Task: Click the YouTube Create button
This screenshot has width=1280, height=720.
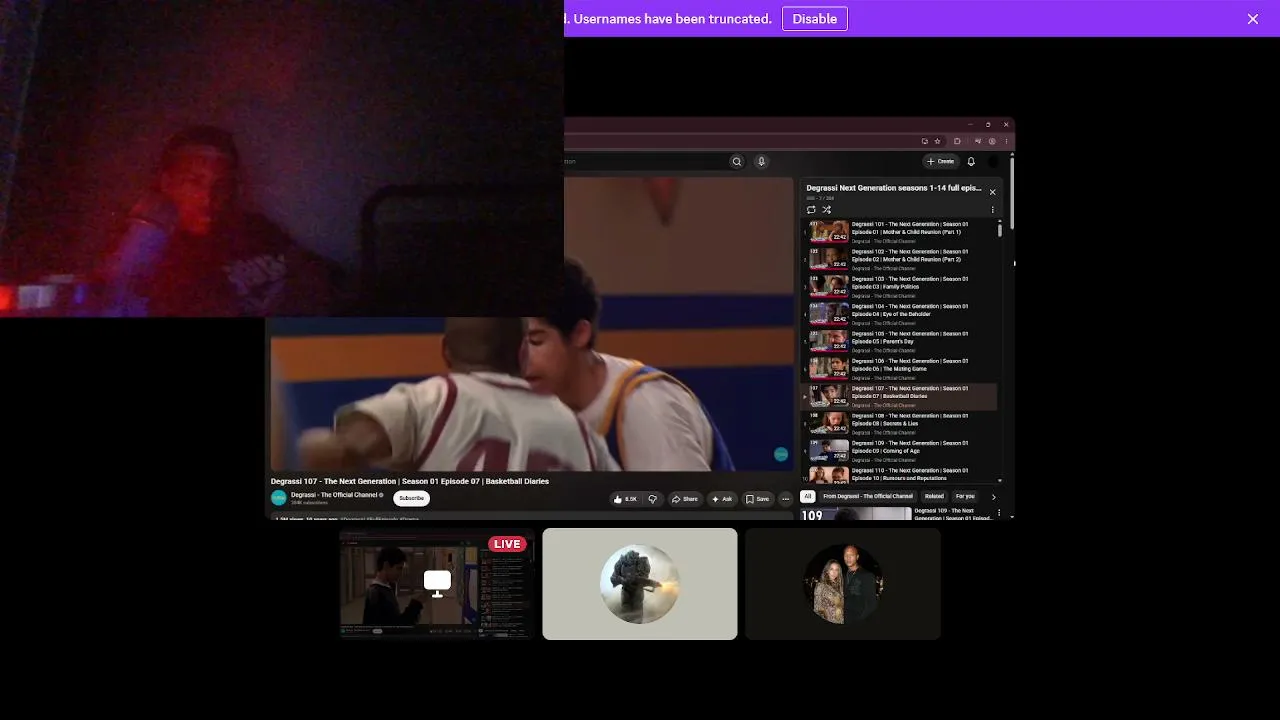Action: click(x=940, y=161)
